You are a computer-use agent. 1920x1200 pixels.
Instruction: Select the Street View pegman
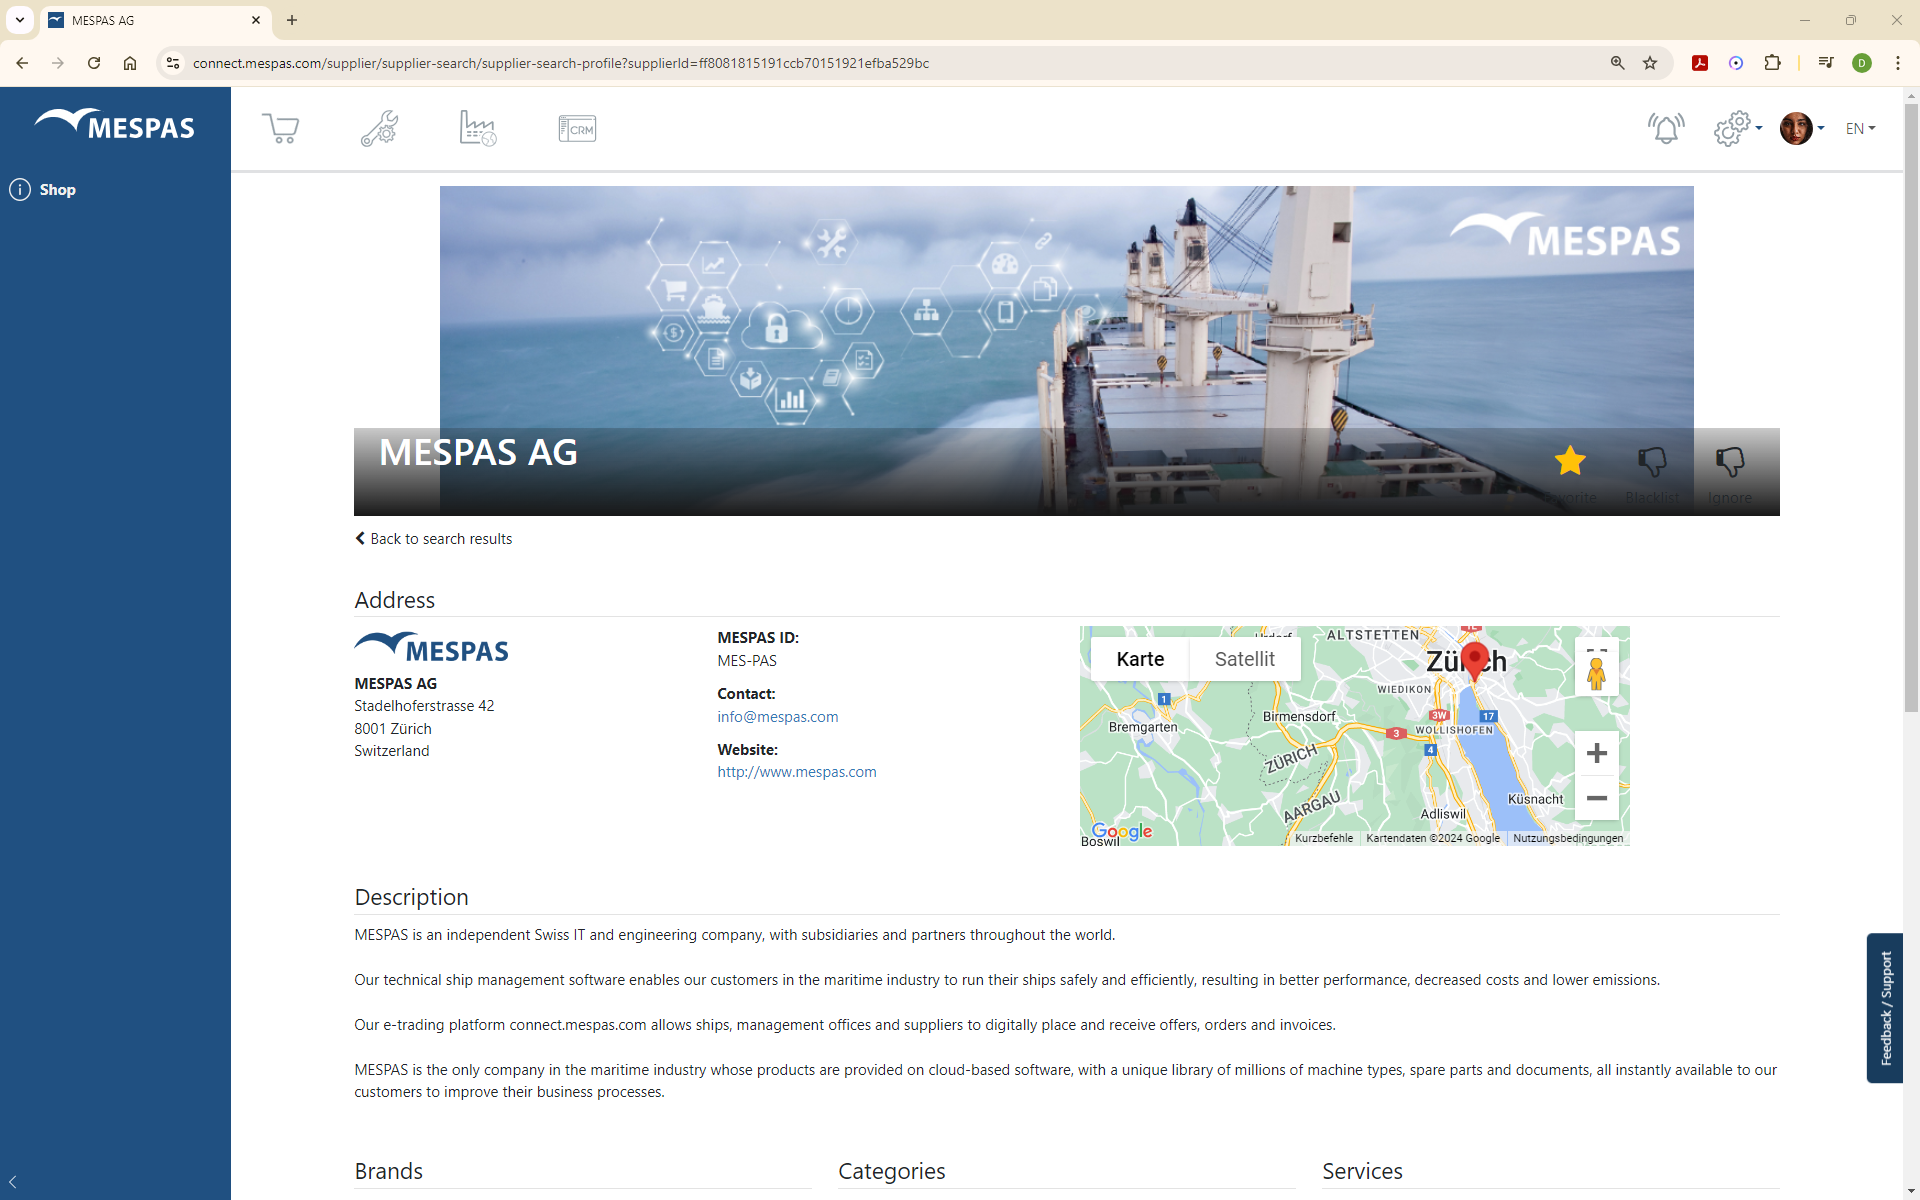[1597, 674]
